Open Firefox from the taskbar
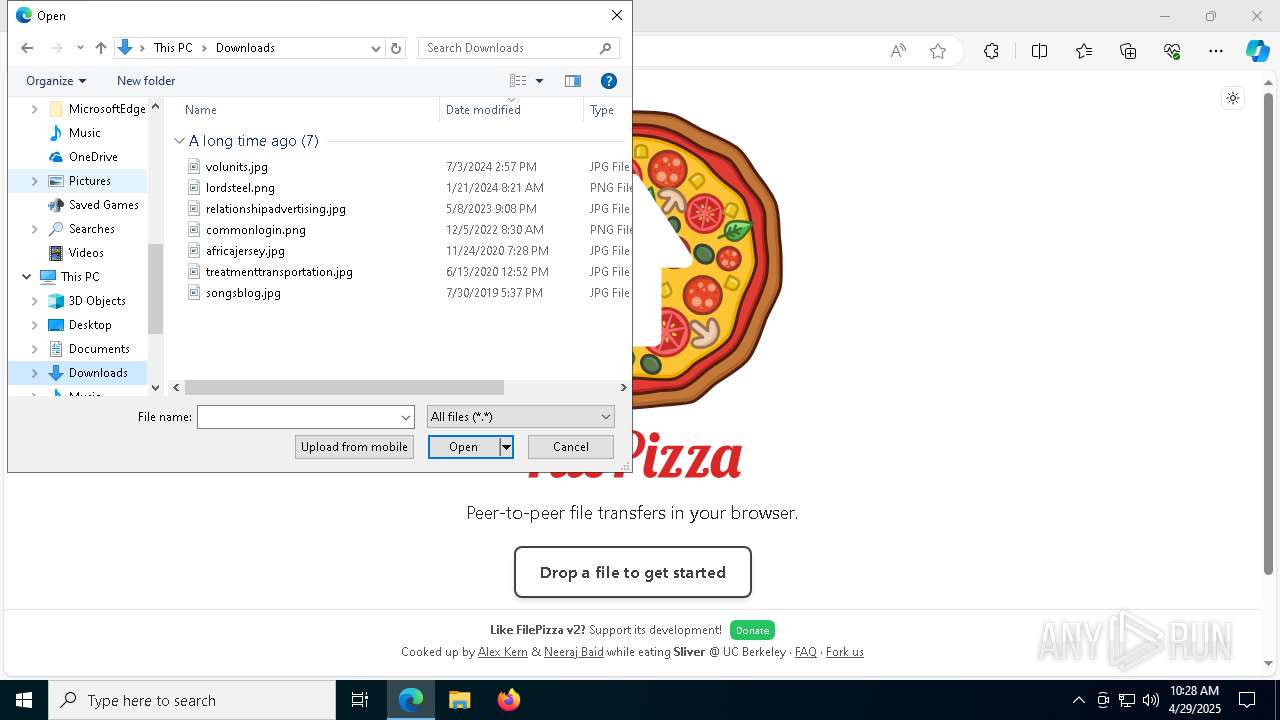Screen dimensions: 1280x720 pos(508,700)
